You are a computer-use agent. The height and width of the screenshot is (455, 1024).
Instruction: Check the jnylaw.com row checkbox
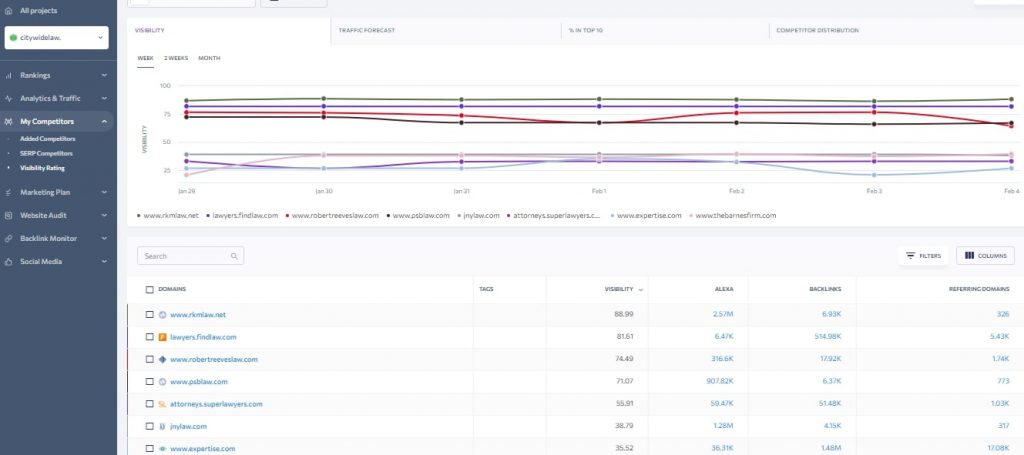(150, 426)
